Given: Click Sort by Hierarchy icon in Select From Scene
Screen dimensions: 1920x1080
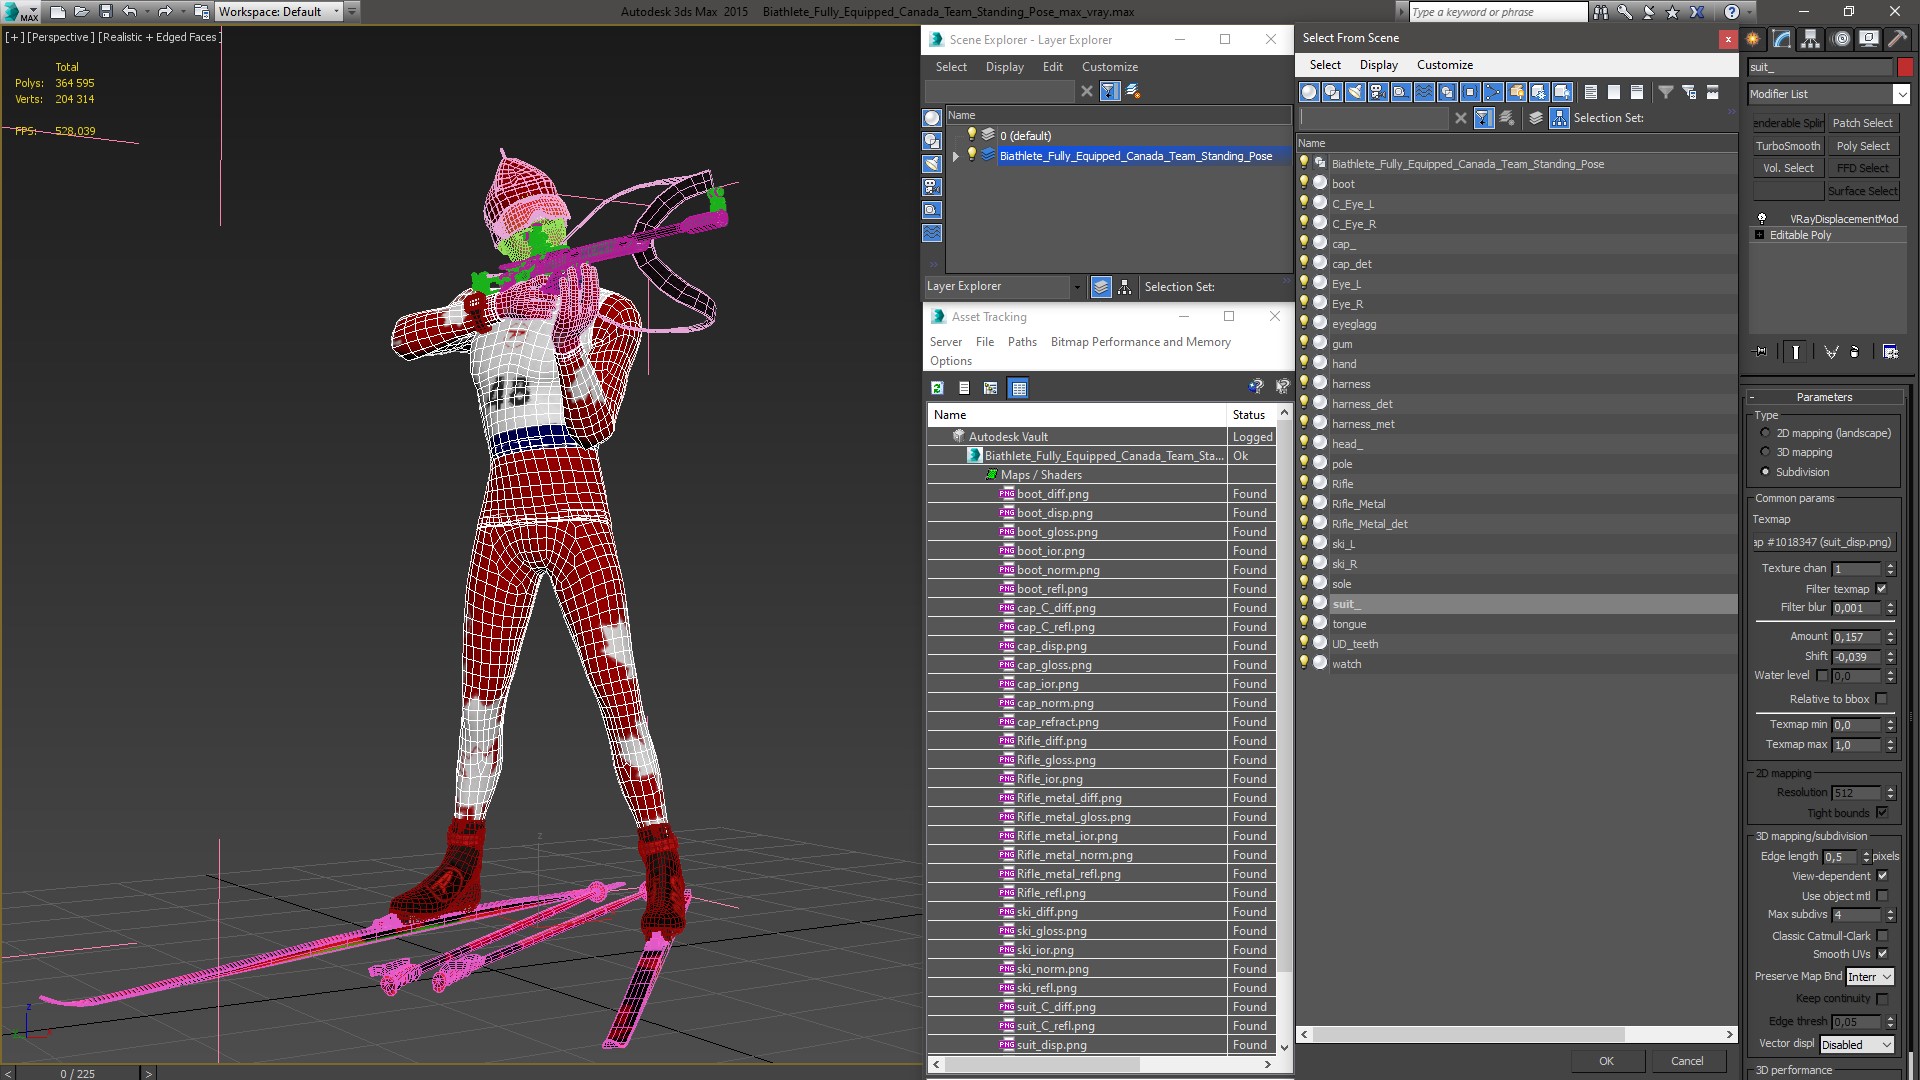Looking at the screenshot, I should click(1559, 118).
